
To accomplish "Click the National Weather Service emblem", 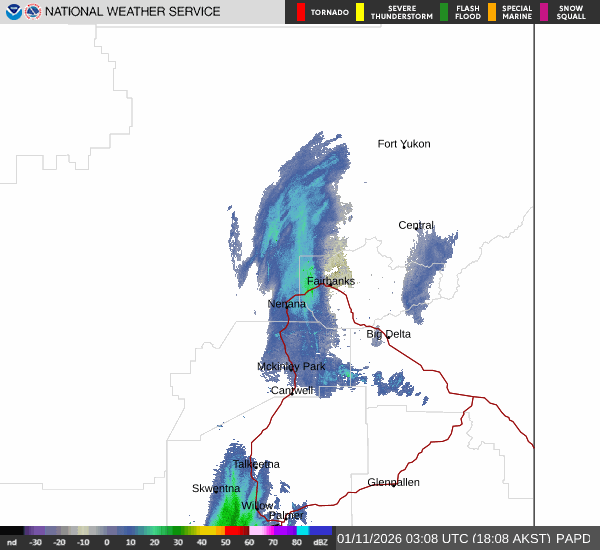I will pos(33,12).
